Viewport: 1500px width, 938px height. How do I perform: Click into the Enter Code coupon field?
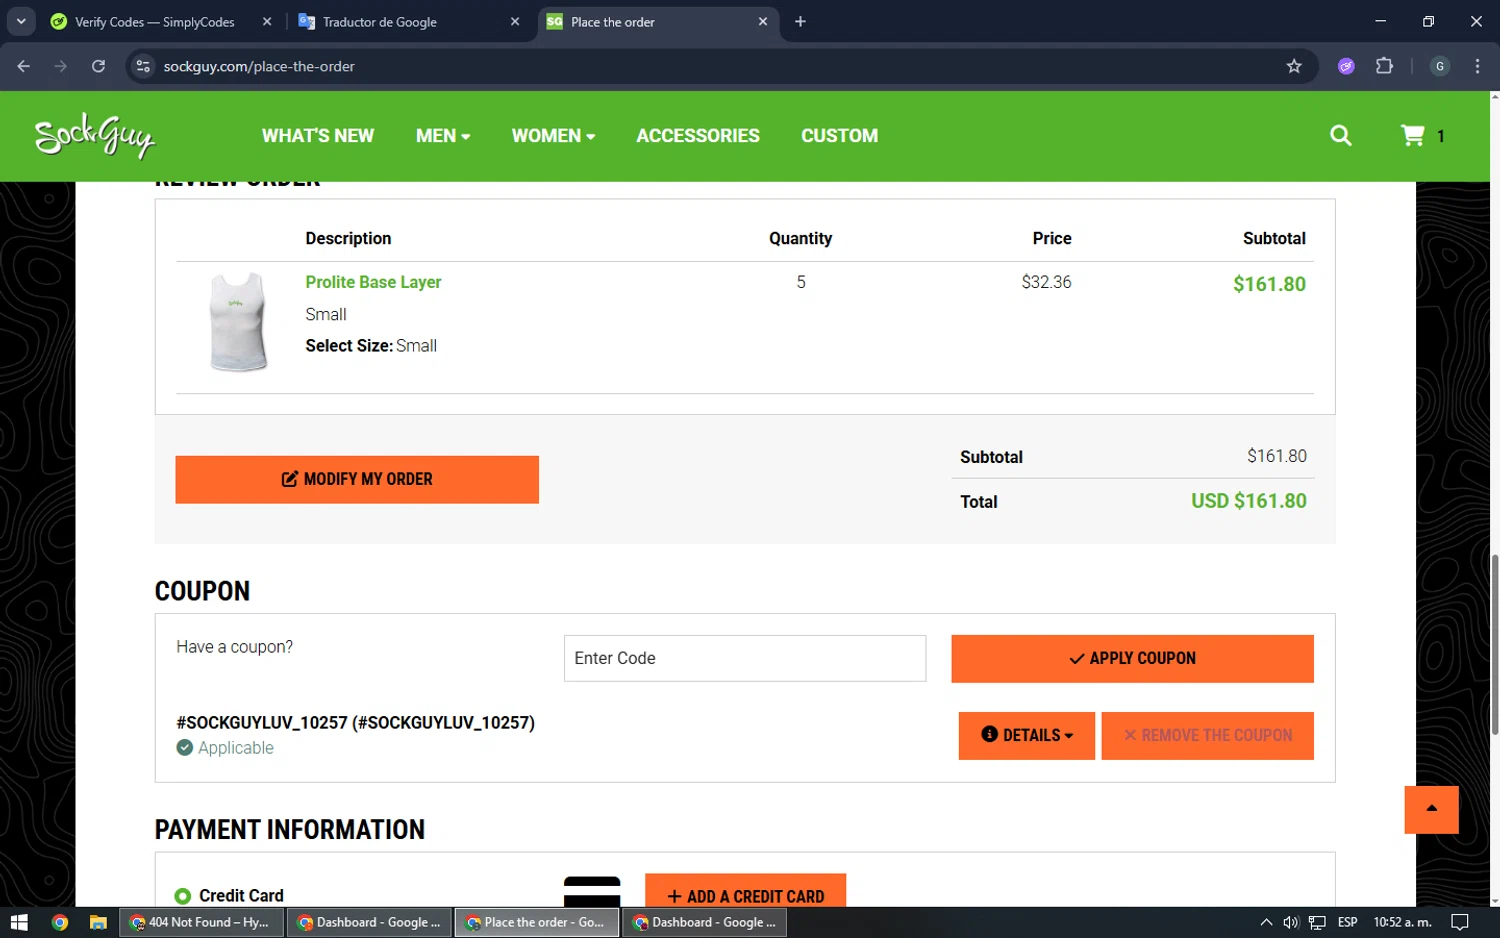745,658
